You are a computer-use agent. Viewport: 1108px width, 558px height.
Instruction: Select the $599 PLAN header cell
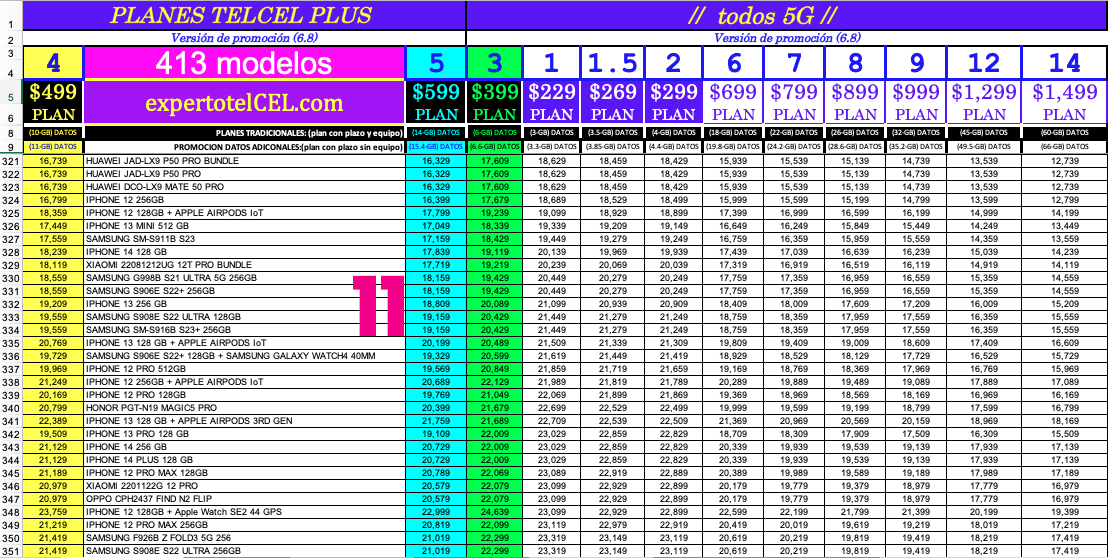click(436, 103)
